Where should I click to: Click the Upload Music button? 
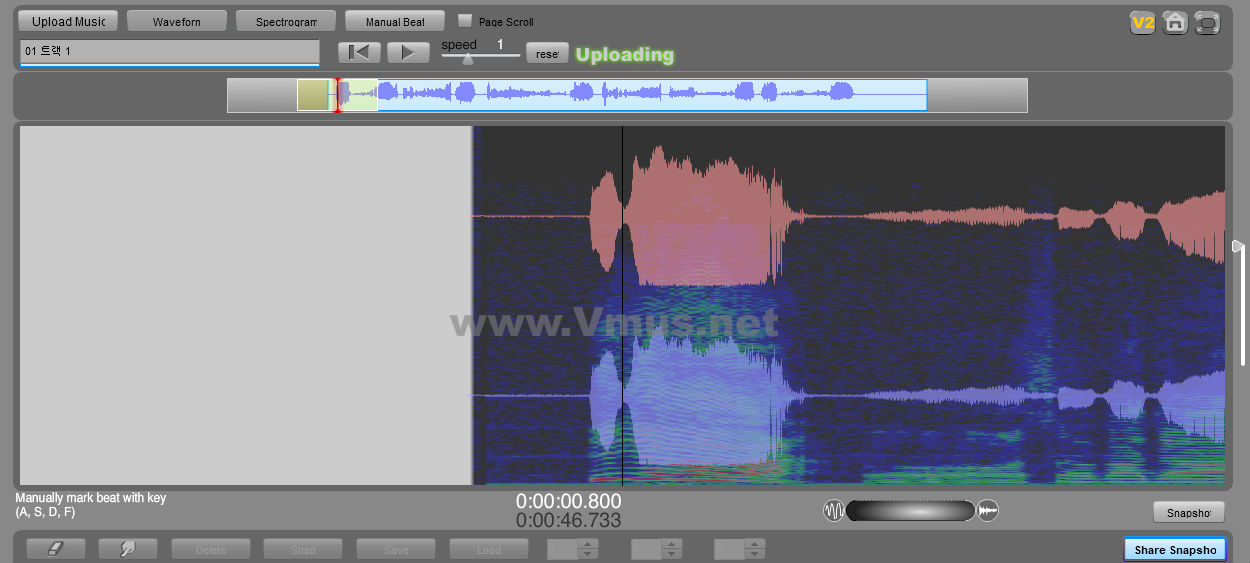[69, 21]
